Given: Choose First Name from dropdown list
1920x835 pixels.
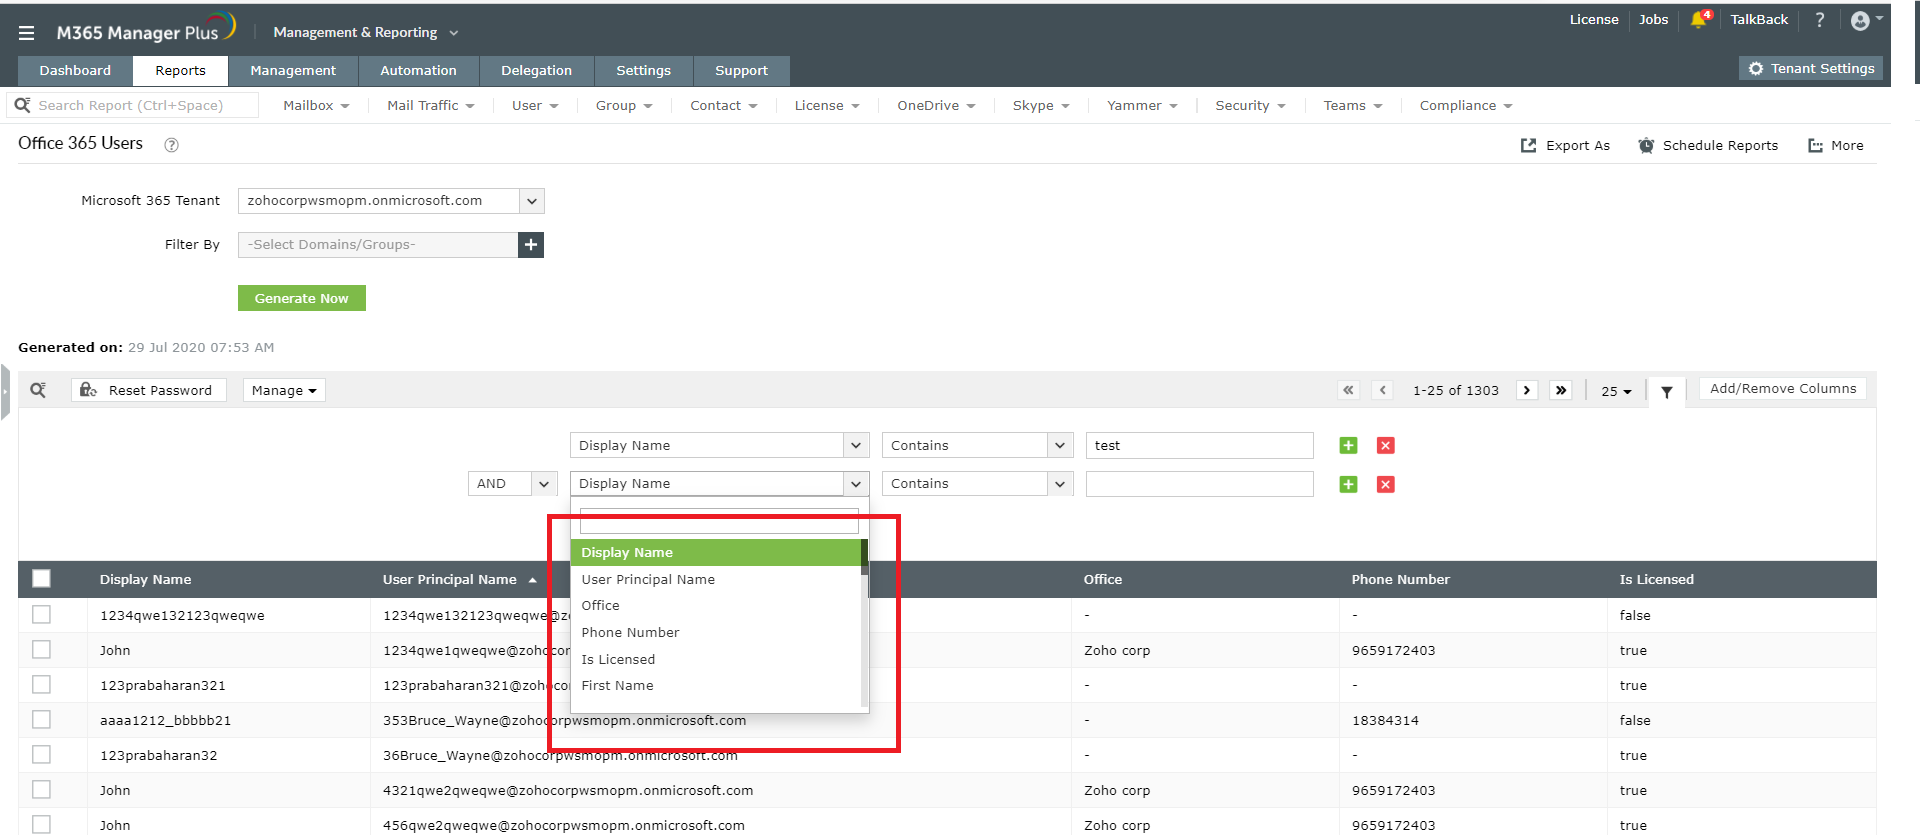Looking at the screenshot, I should click(x=715, y=686).
